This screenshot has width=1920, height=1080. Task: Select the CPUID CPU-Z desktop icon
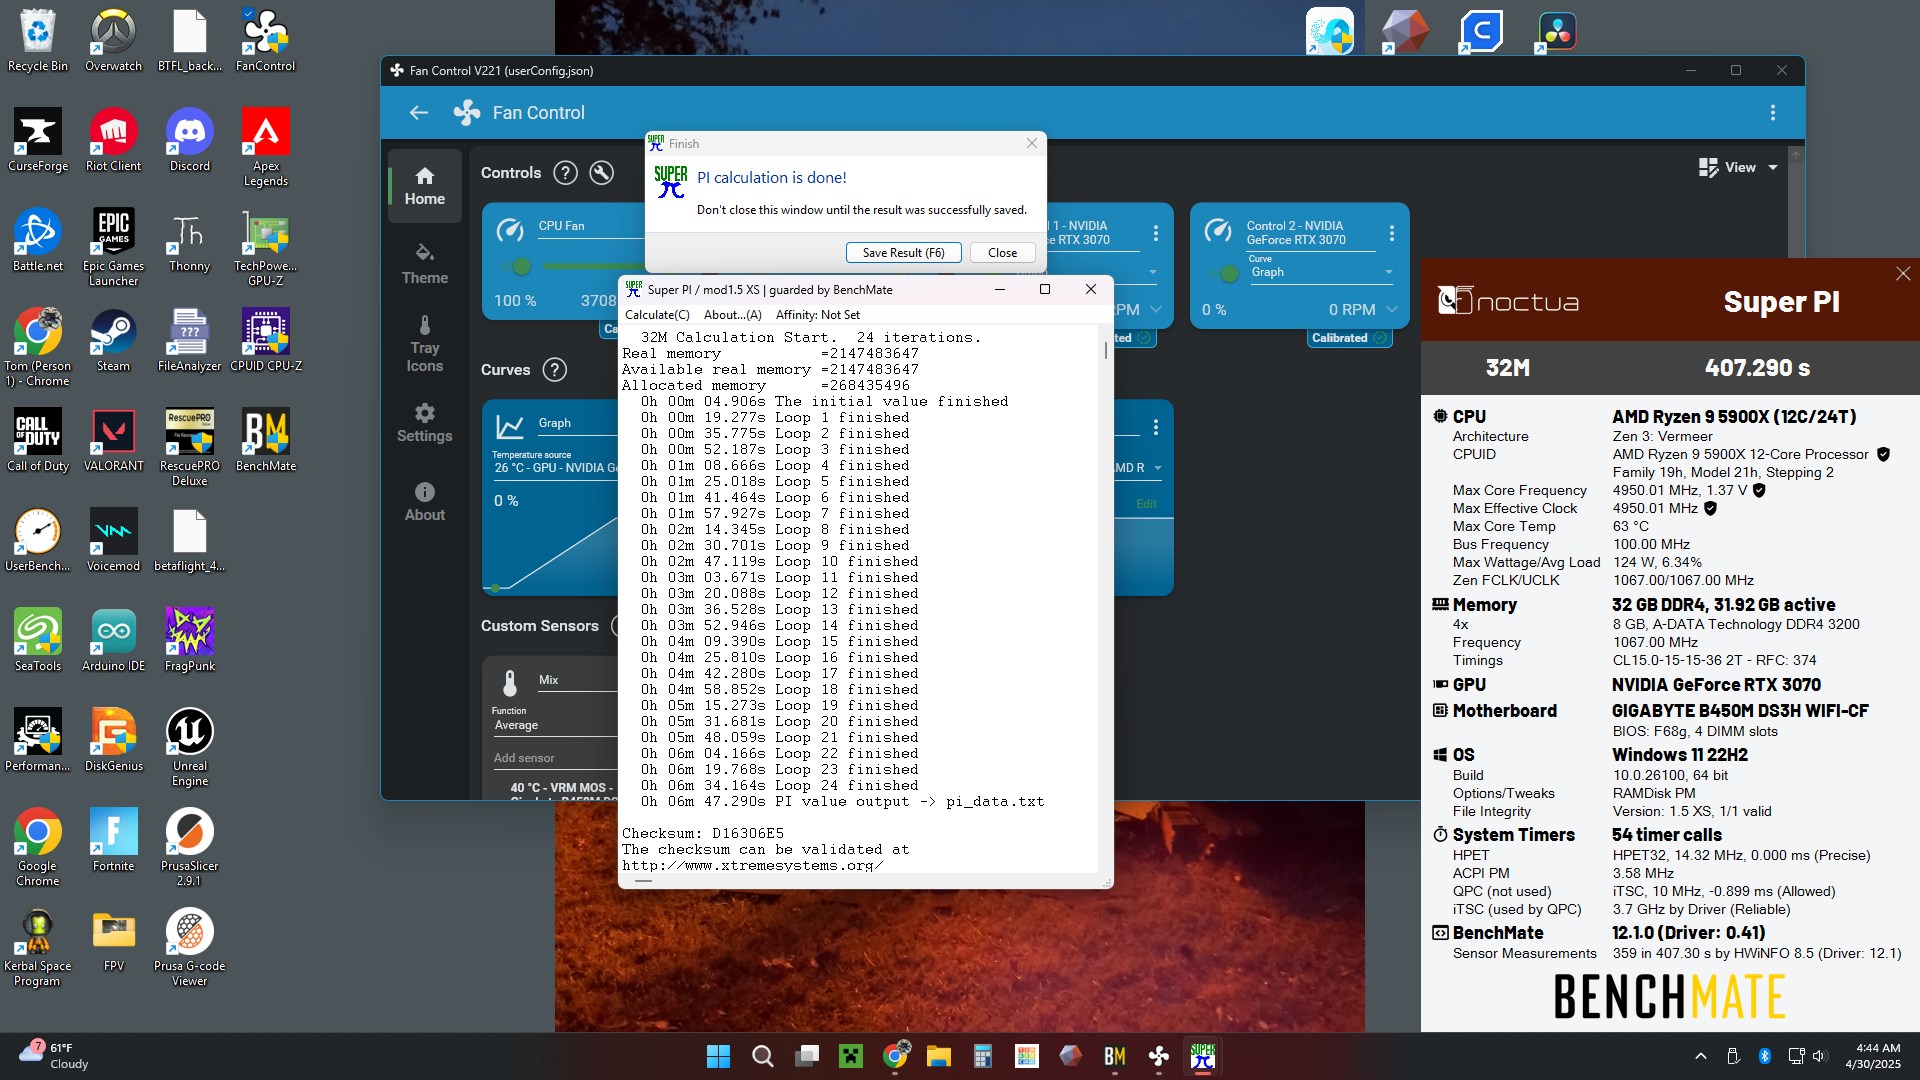265,341
